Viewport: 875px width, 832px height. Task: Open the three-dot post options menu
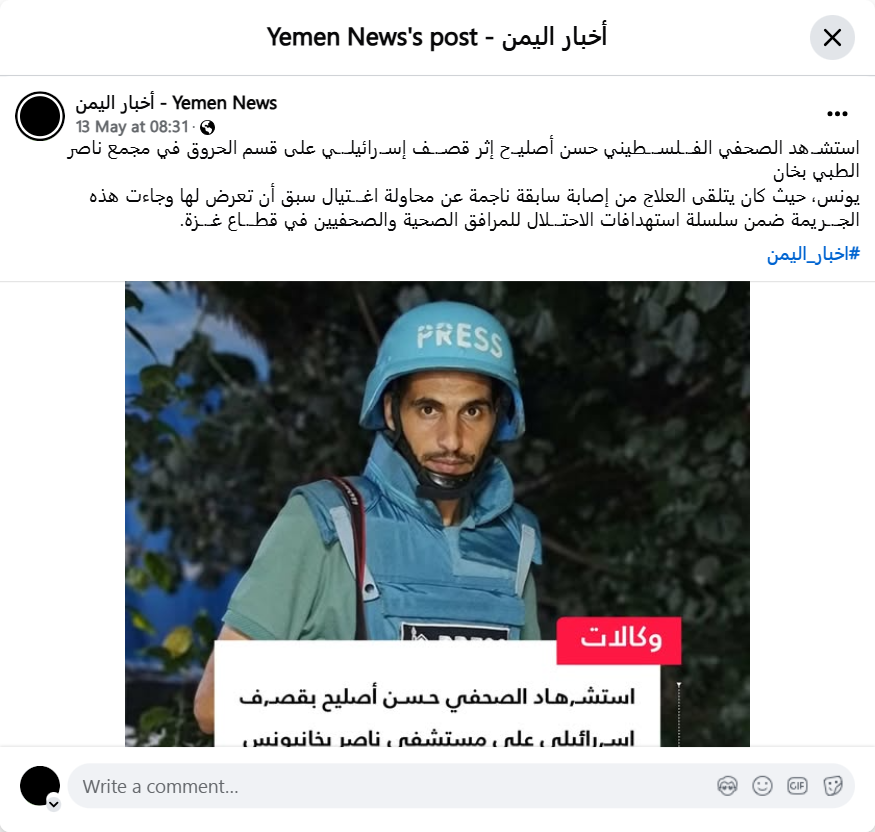pyautogui.click(x=837, y=114)
